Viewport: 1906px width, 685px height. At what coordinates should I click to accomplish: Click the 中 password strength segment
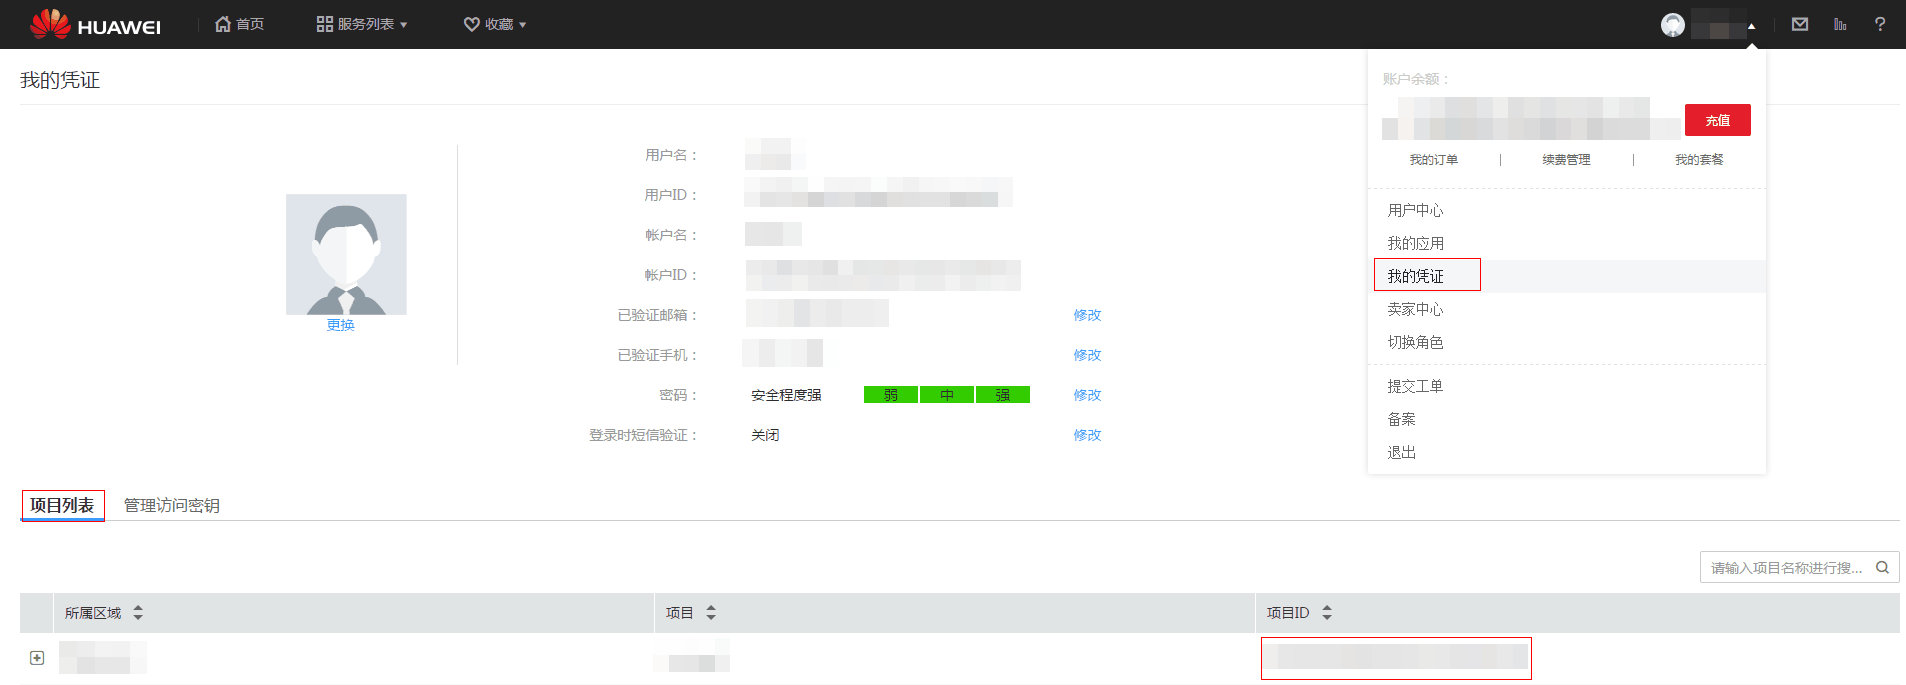(946, 395)
